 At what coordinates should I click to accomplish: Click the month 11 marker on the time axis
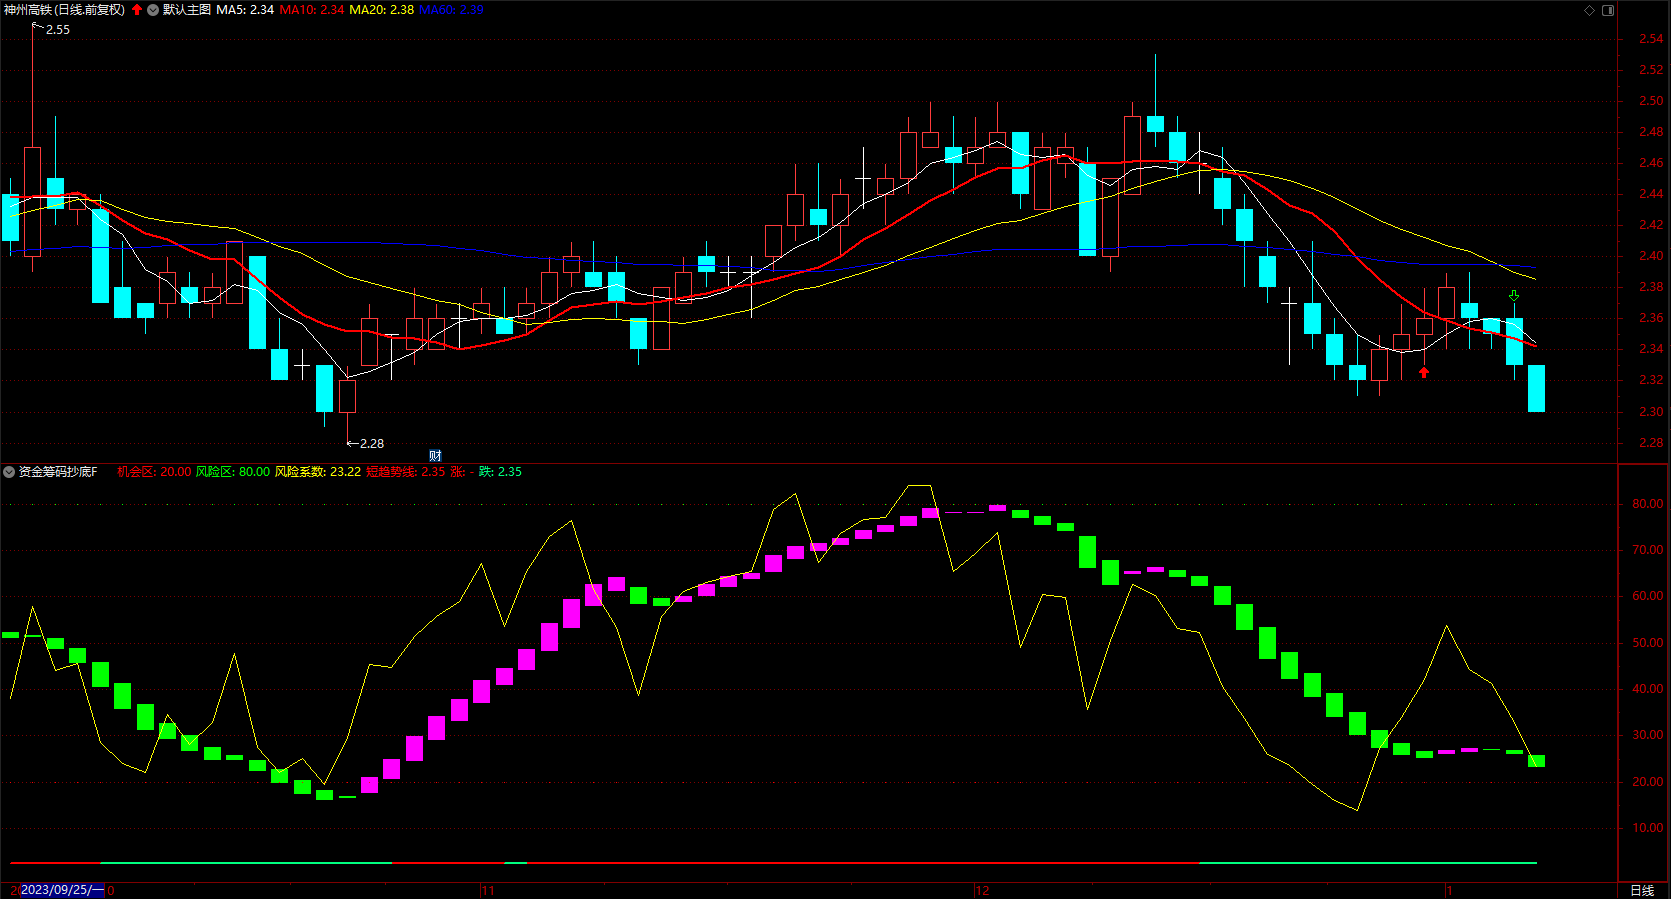[489, 890]
